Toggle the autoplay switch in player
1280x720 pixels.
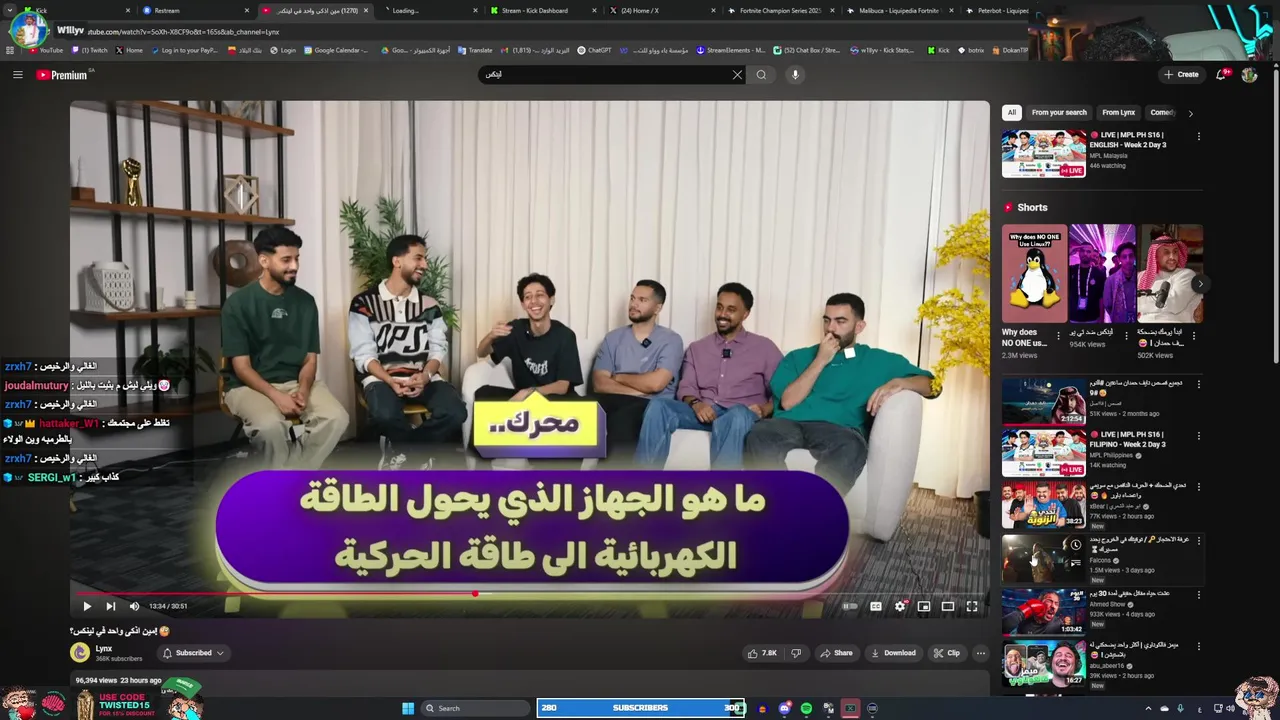click(x=850, y=606)
